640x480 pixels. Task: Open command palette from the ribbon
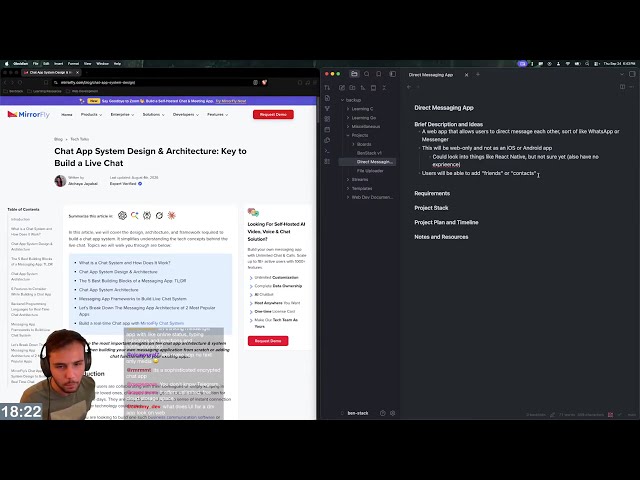coord(327,151)
